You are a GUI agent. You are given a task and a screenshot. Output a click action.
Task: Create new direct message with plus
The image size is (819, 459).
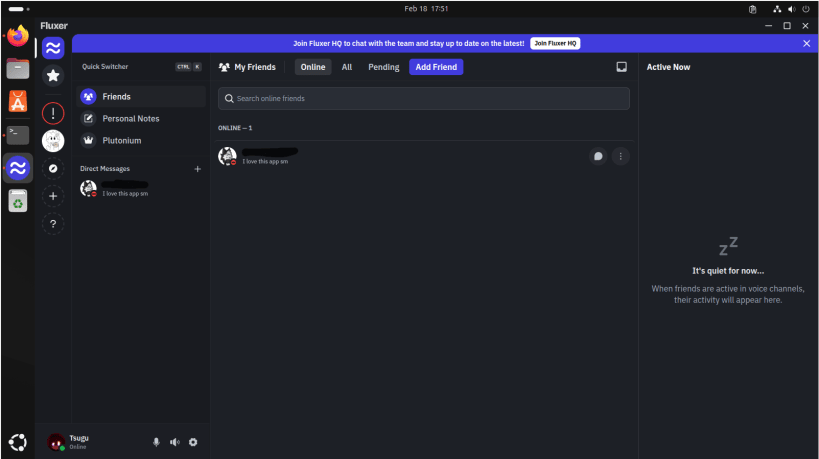click(x=197, y=169)
